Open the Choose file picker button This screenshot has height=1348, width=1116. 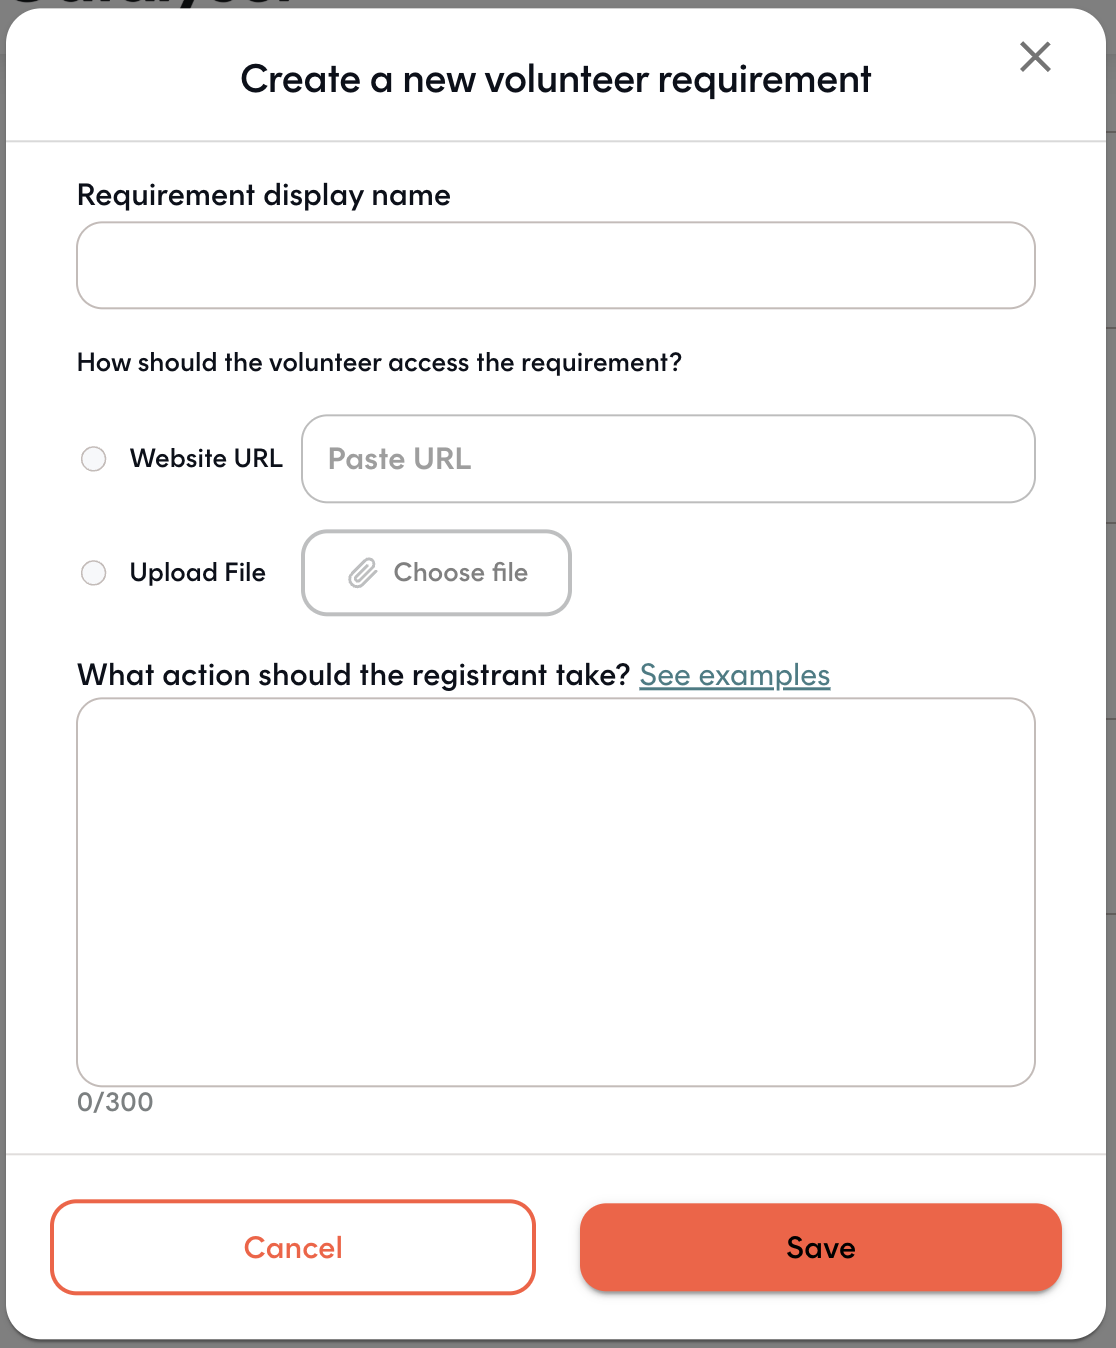point(436,573)
